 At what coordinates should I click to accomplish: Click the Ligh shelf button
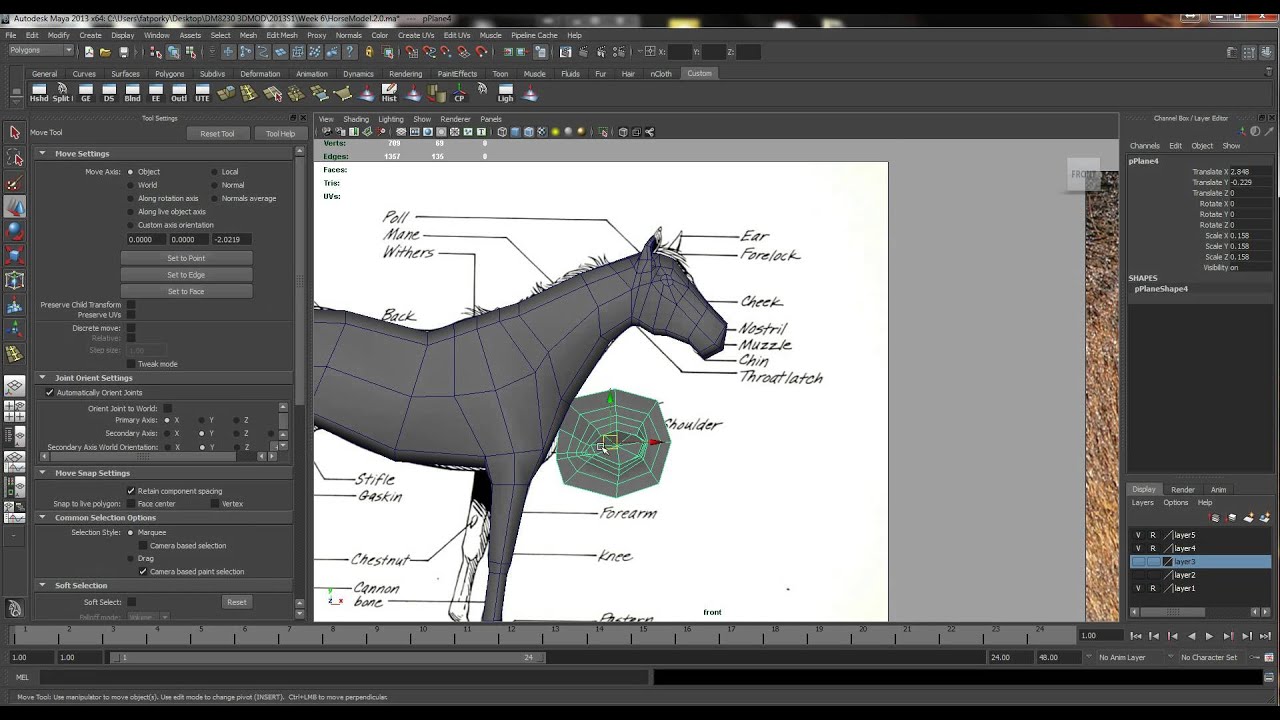point(506,93)
